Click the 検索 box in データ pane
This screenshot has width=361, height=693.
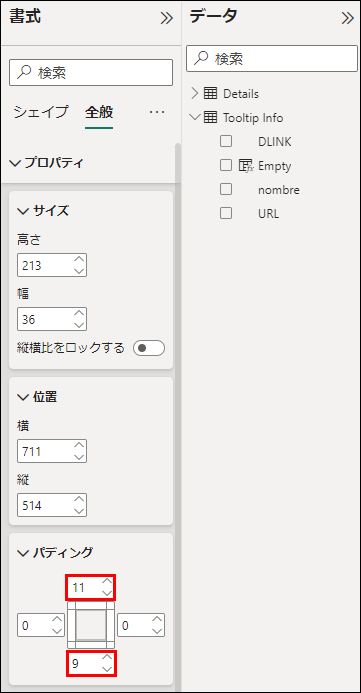point(272,58)
